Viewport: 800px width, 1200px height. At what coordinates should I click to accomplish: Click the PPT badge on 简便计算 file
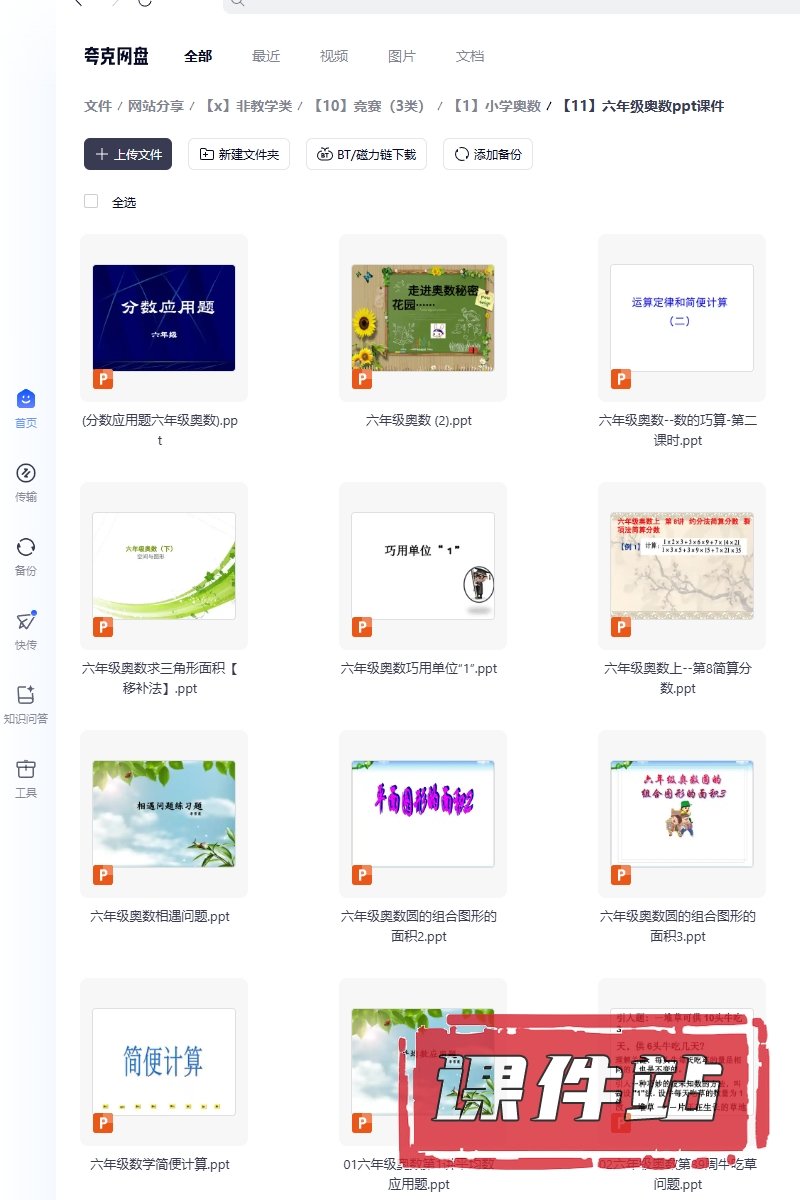pyautogui.click(x=103, y=1122)
